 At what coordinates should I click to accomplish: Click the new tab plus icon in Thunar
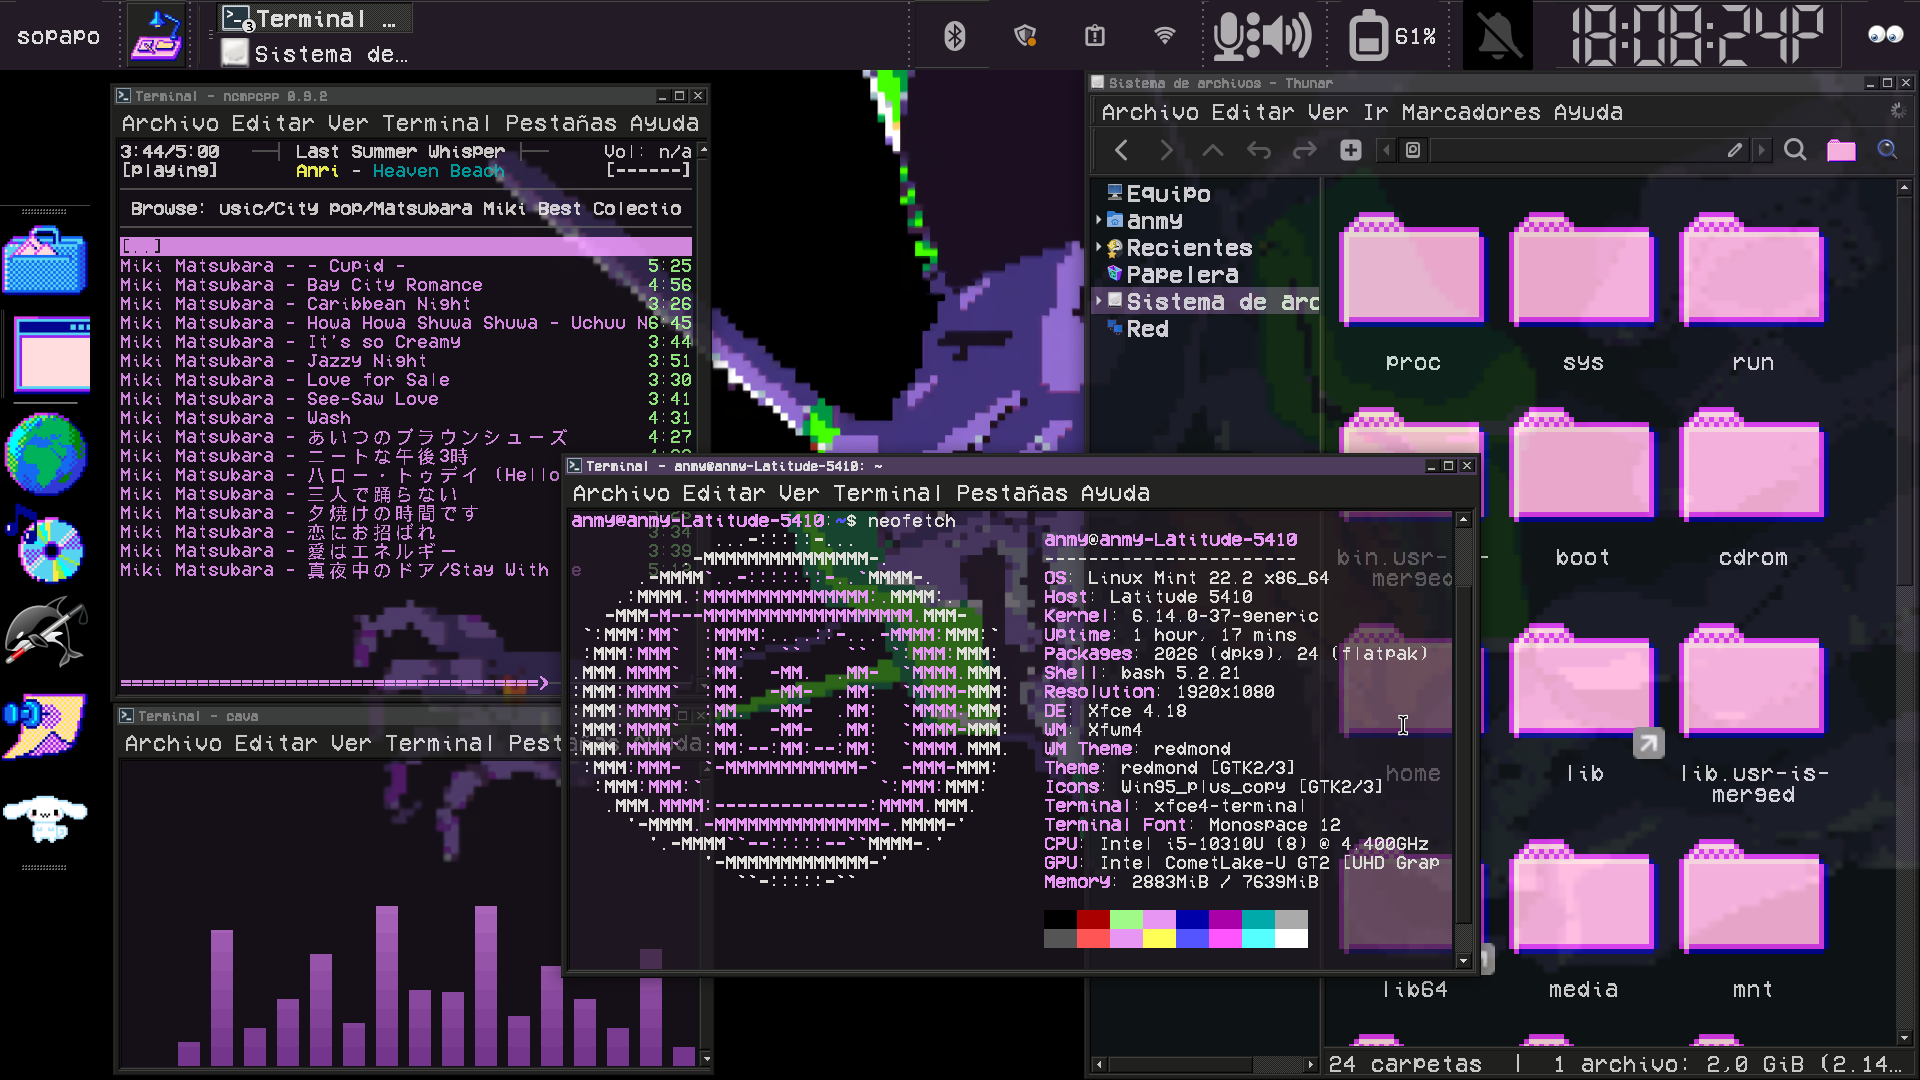[1351, 150]
